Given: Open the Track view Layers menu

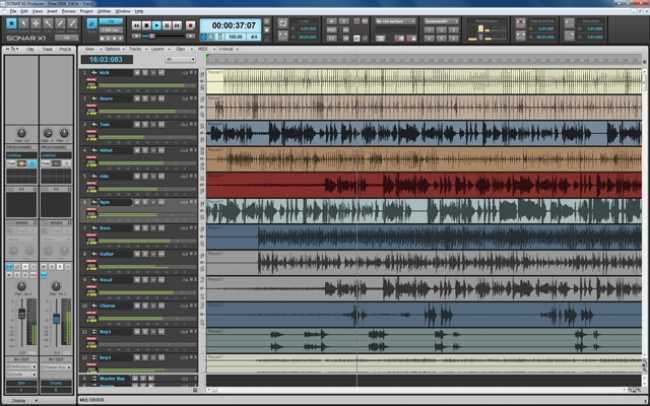Looking at the screenshot, I should (158, 49).
